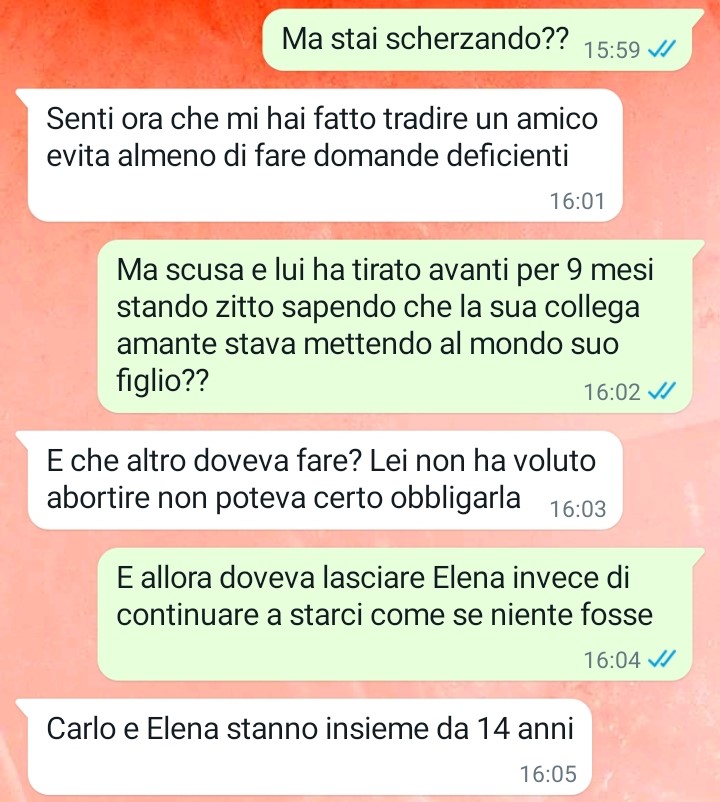
Task: Click the 16:05 timestamp
Action: (548, 774)
